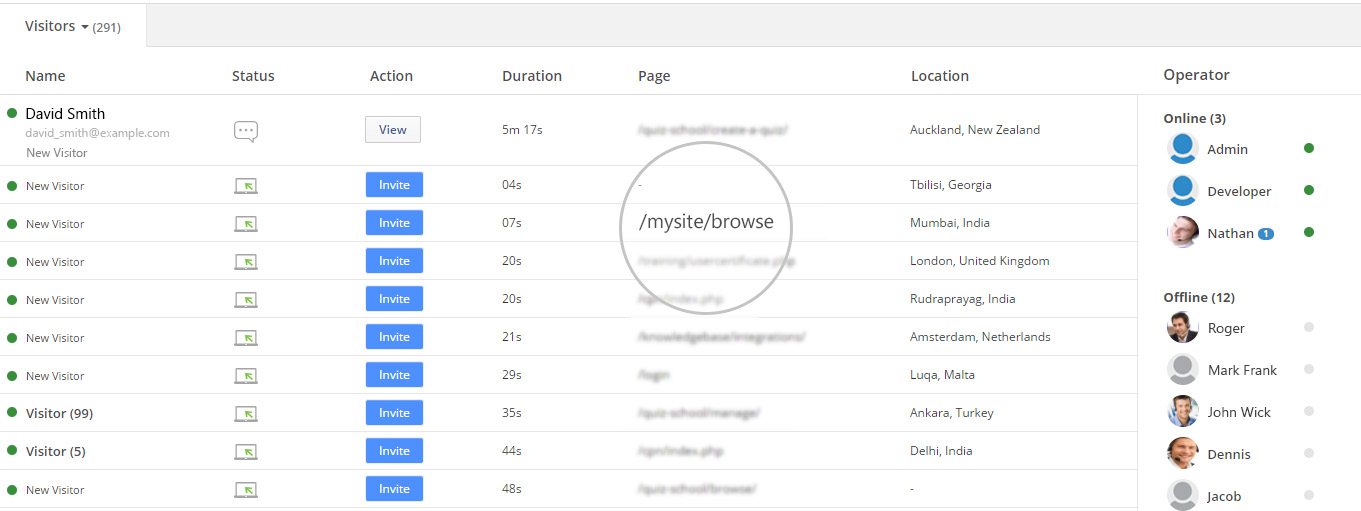Invite the visitor from London, United Kingdom

394,261
